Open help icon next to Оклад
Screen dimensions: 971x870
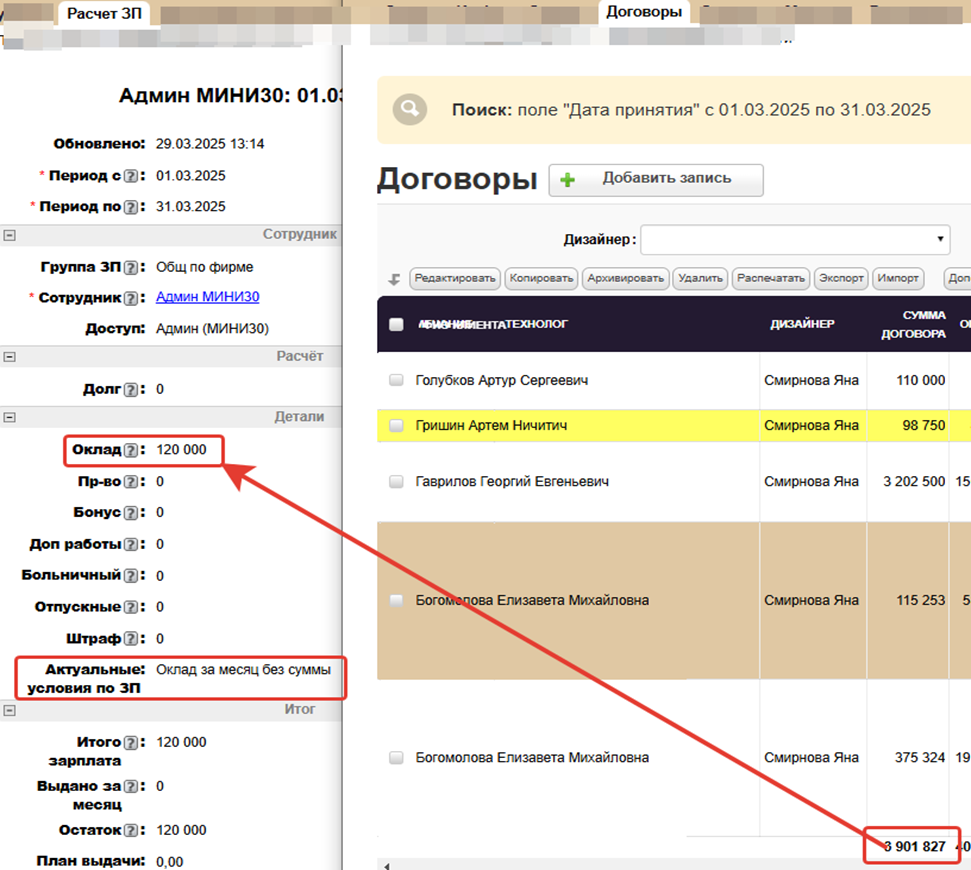click(x=130, y=451)
